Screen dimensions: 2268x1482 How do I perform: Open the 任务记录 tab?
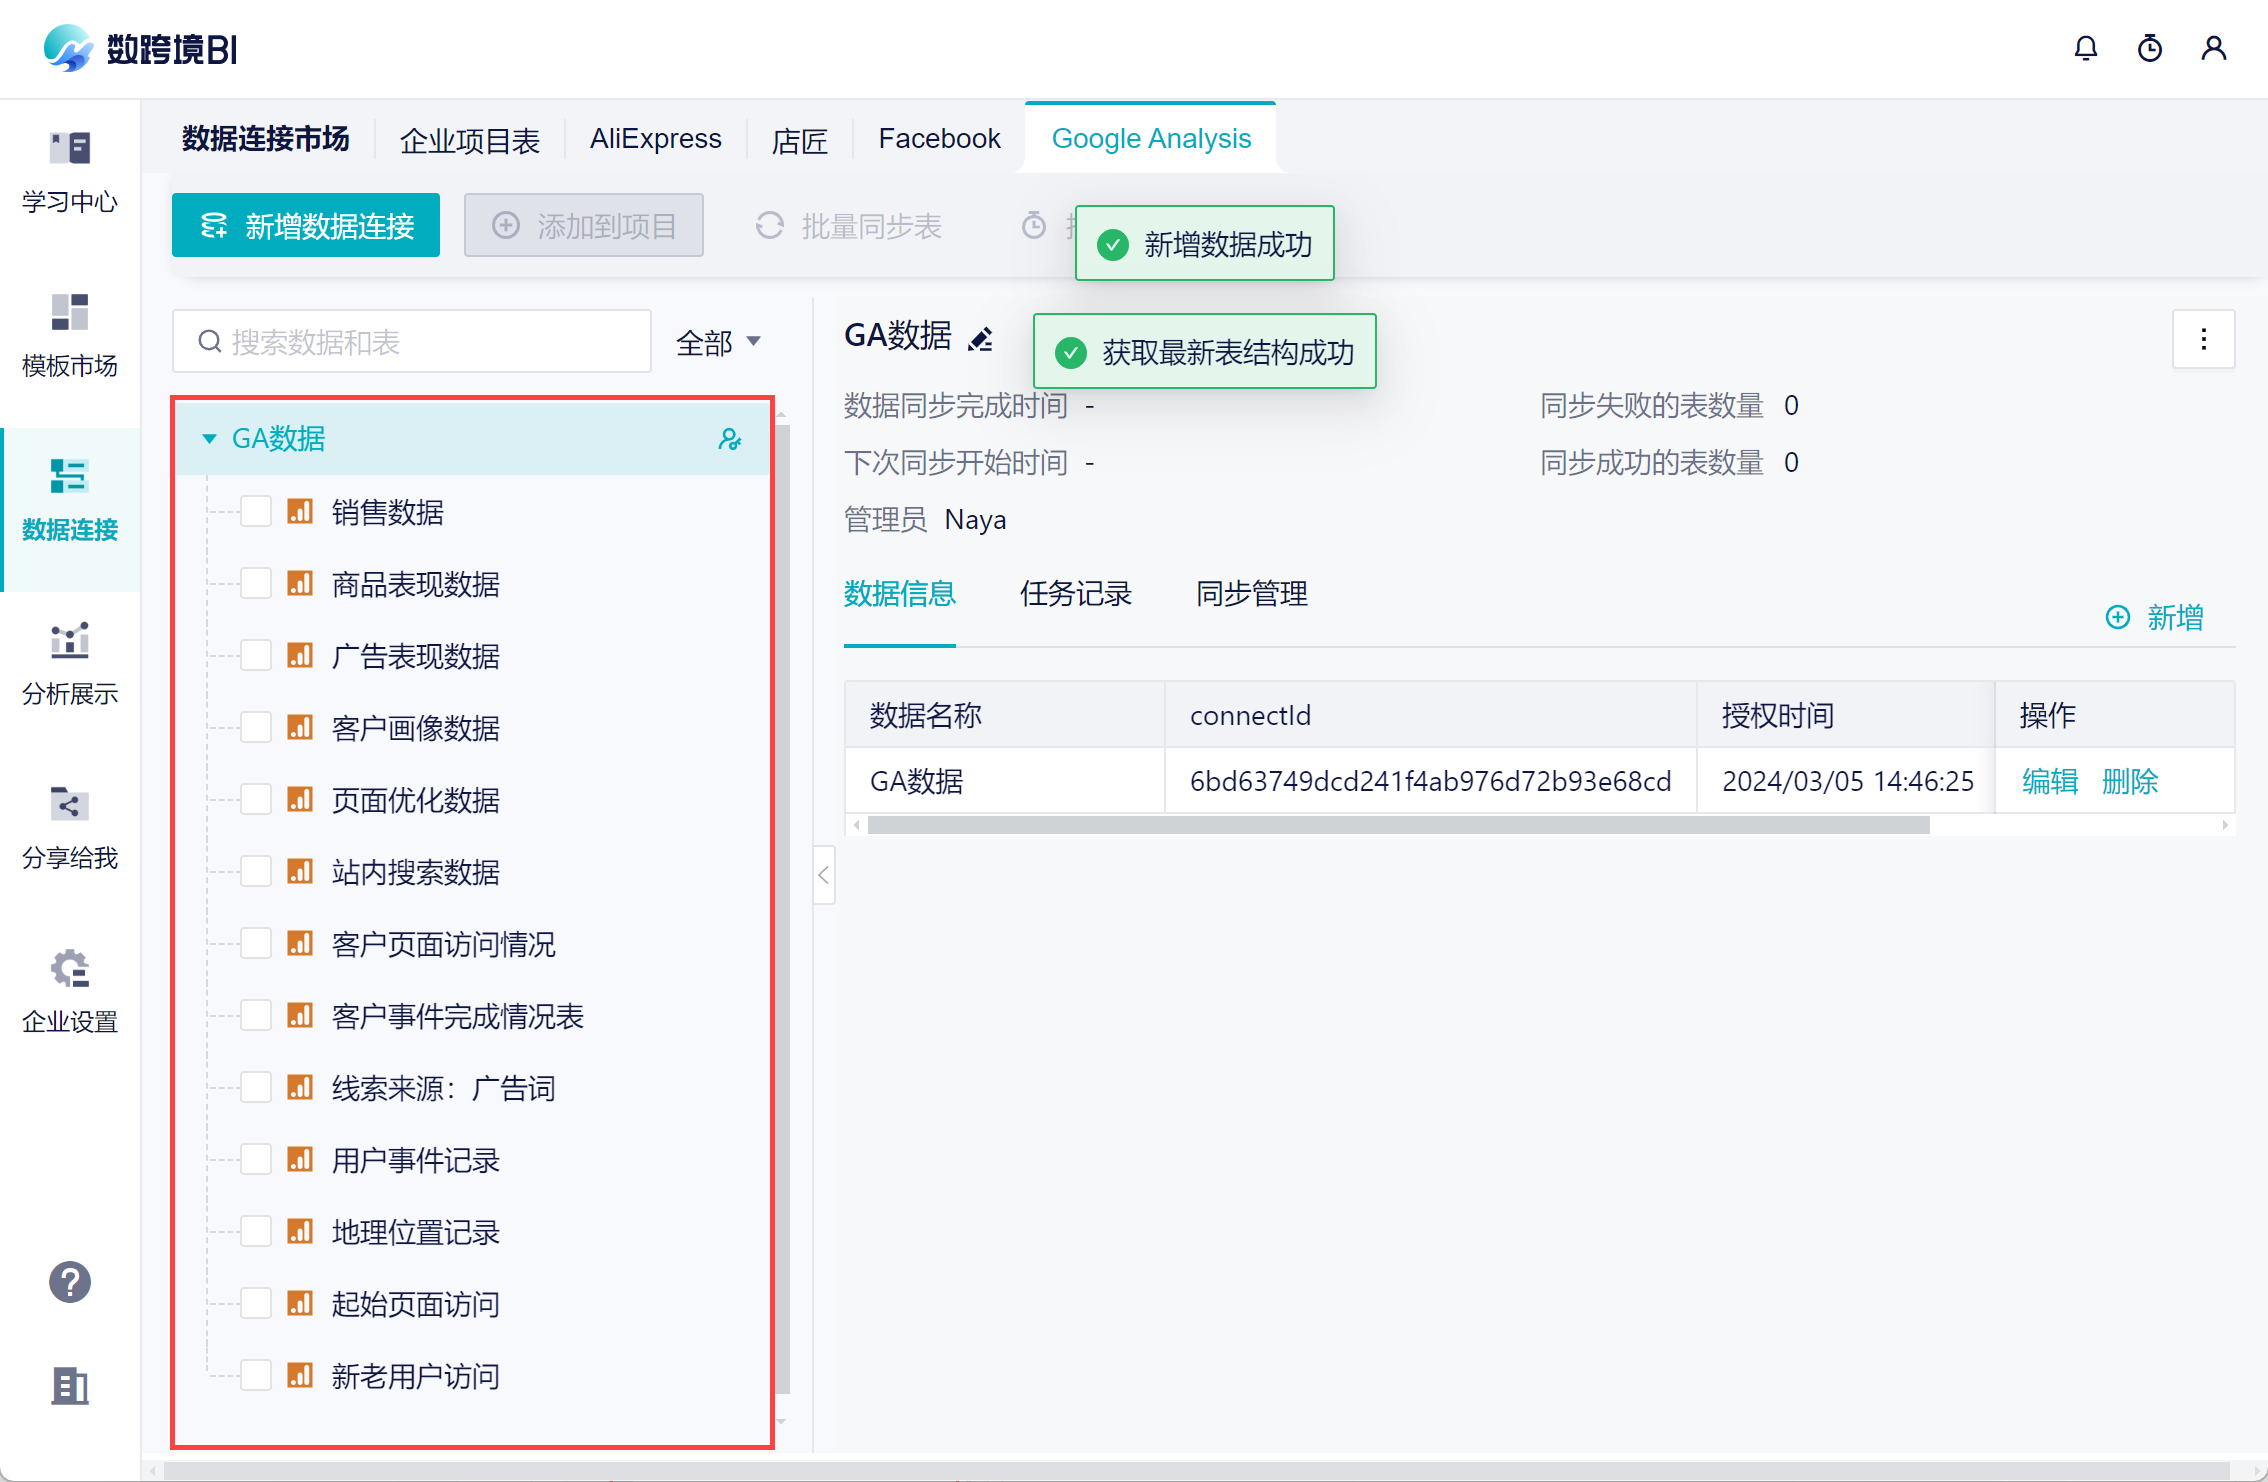(1075, 594)
